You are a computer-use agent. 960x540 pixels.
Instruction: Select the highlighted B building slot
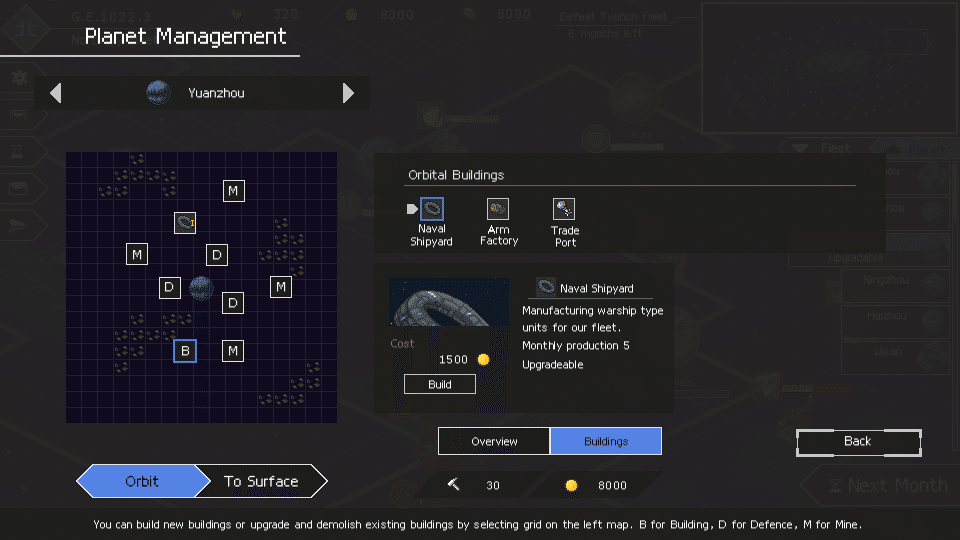(185, 351)
